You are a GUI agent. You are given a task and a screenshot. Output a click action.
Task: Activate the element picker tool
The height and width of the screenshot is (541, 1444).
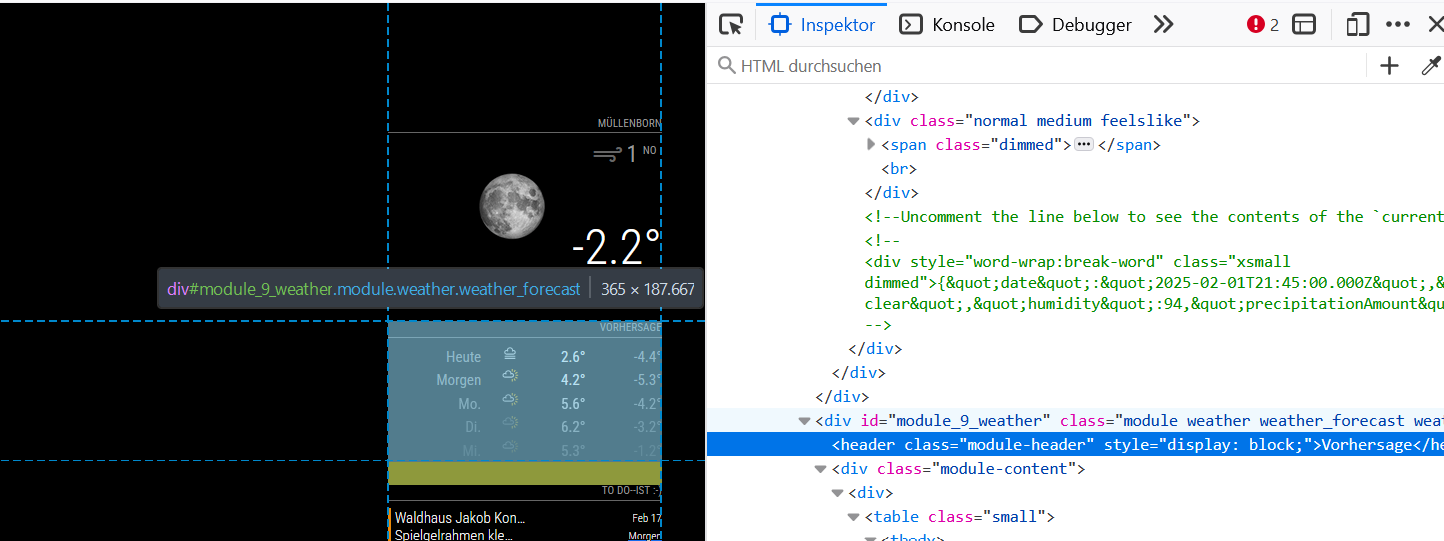(x=732, y=25)
